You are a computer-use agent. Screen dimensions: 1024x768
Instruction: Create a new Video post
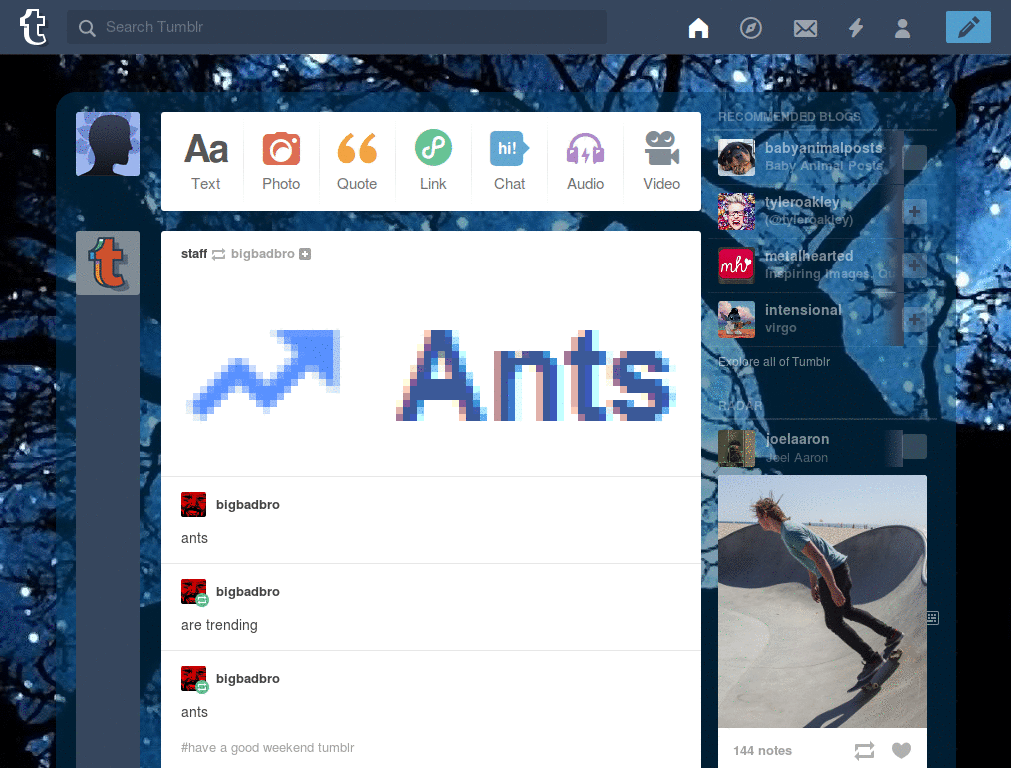[662, 161]
